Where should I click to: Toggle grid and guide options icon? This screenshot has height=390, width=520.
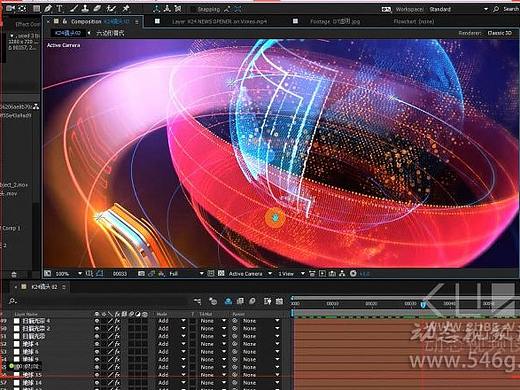[89, 274]
